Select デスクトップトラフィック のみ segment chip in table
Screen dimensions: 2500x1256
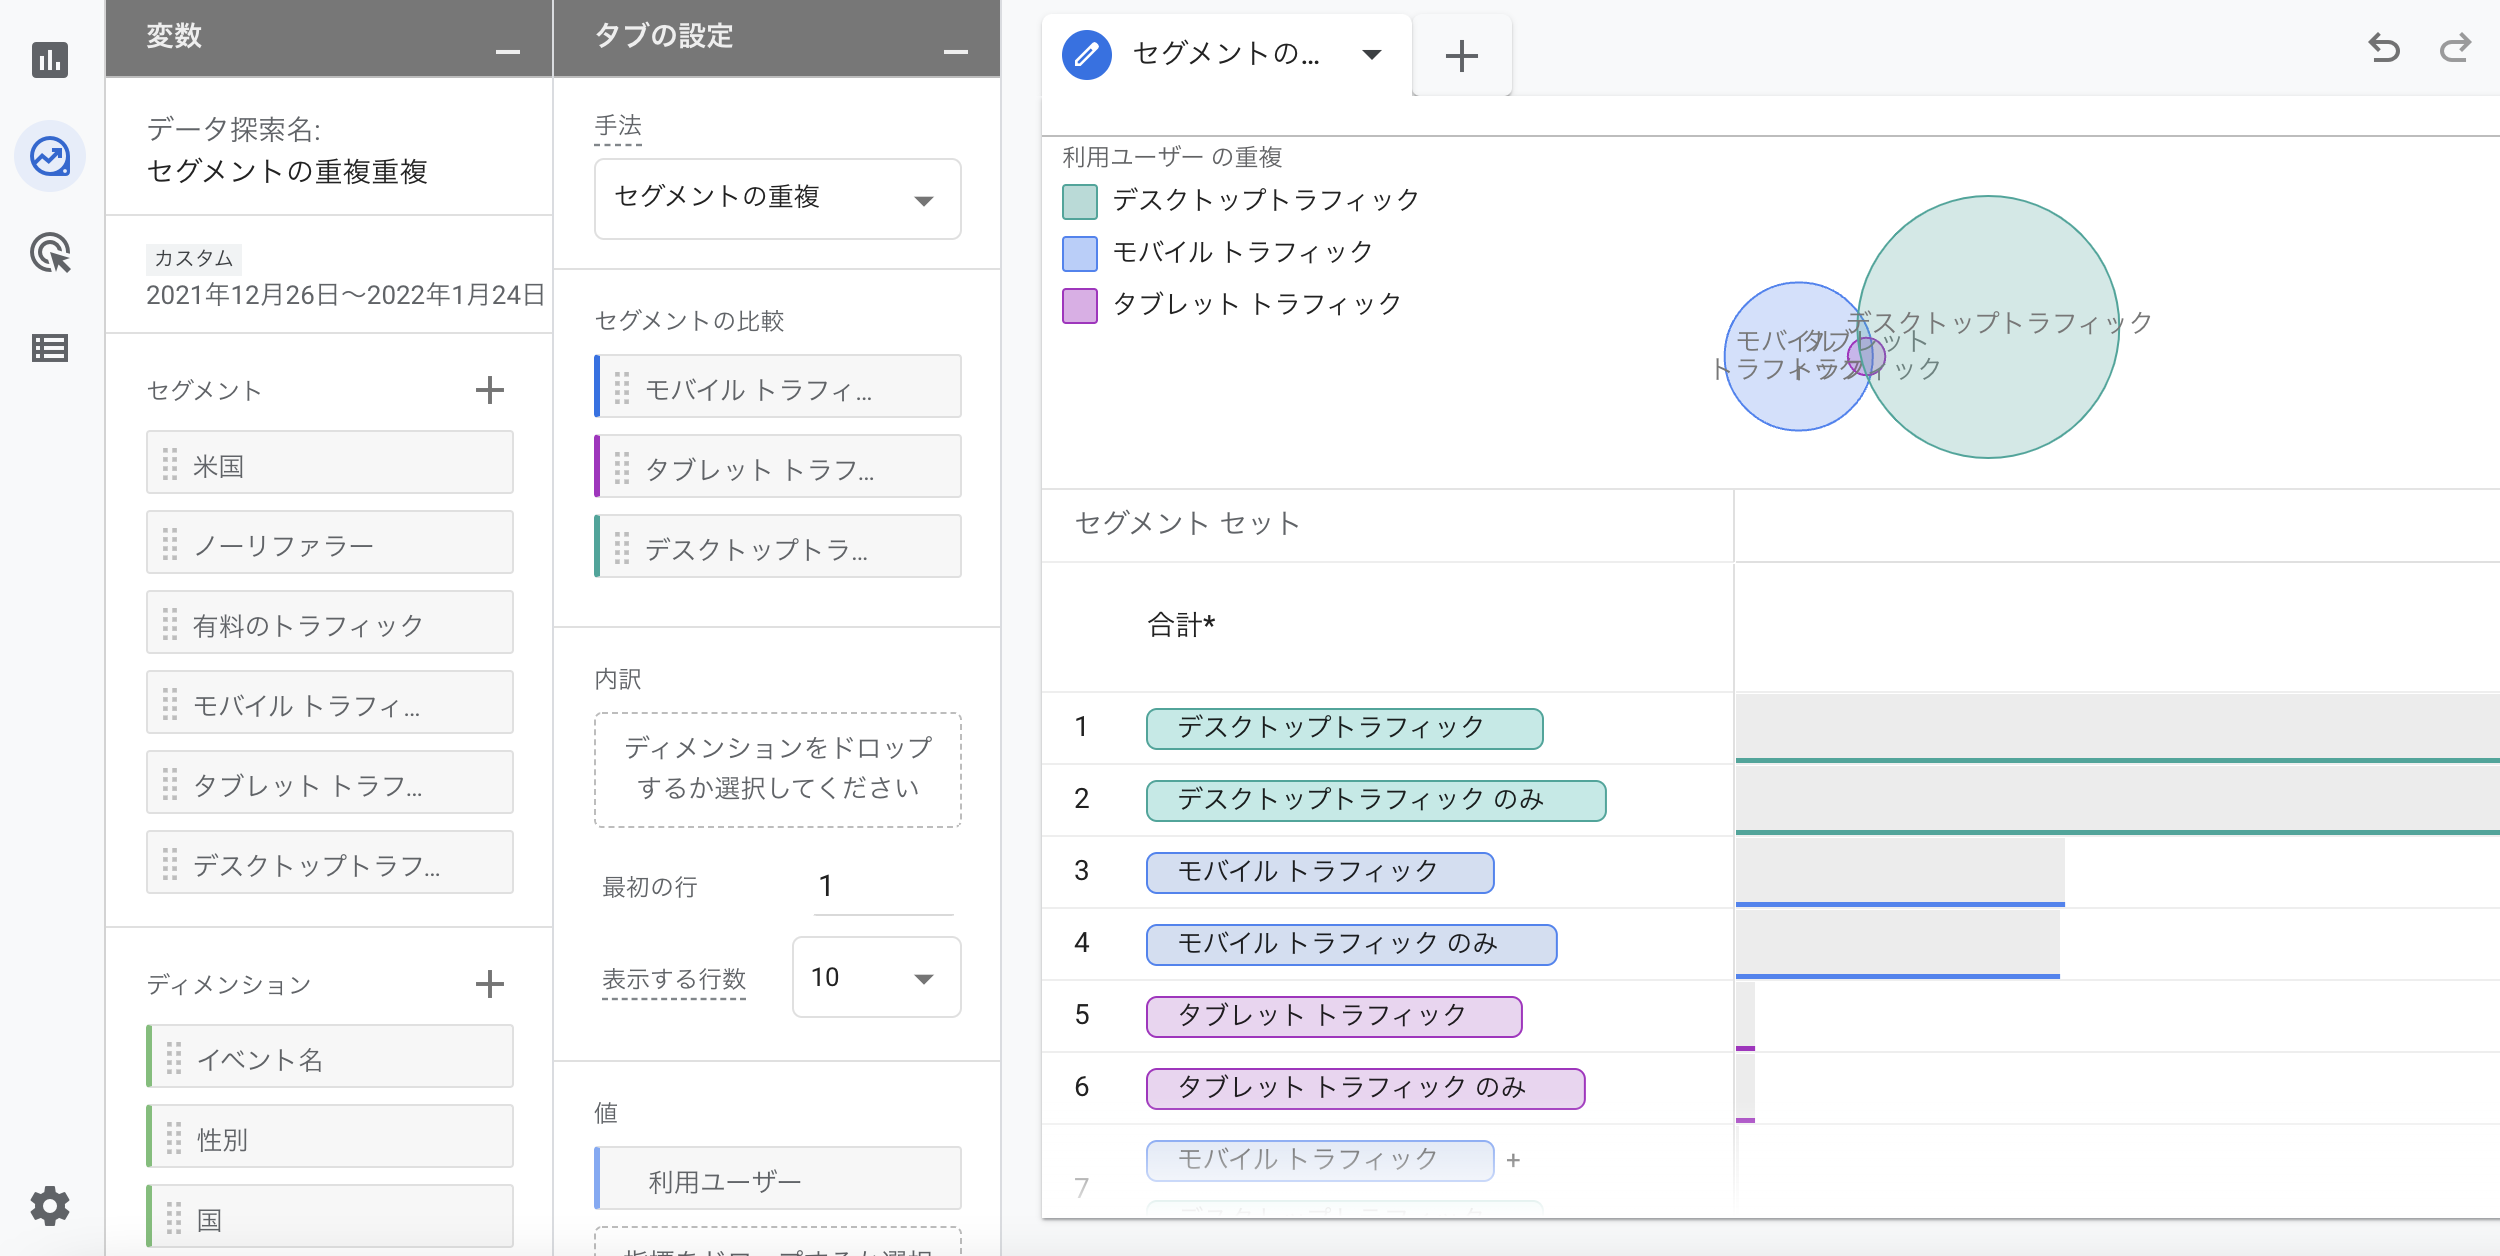pyautogui.click(x=1375, y=800)
